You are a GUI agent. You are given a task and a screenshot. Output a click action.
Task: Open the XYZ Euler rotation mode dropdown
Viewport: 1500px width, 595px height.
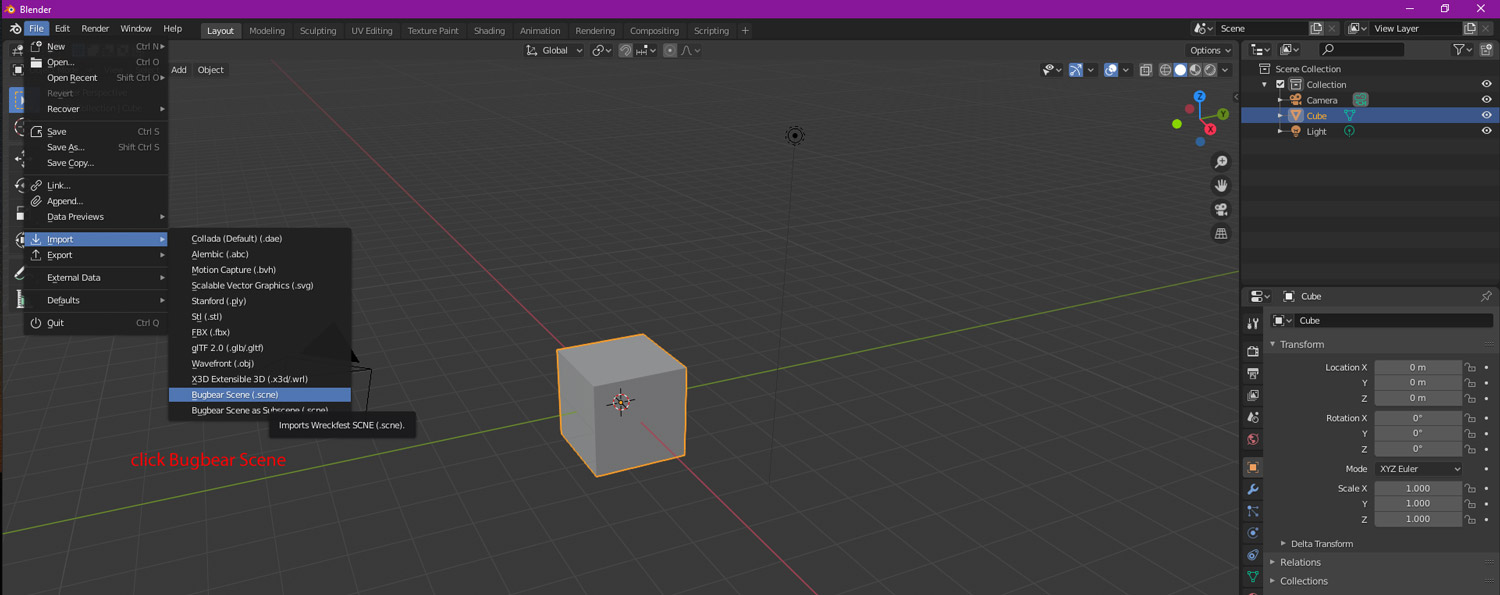[1418, 469]
